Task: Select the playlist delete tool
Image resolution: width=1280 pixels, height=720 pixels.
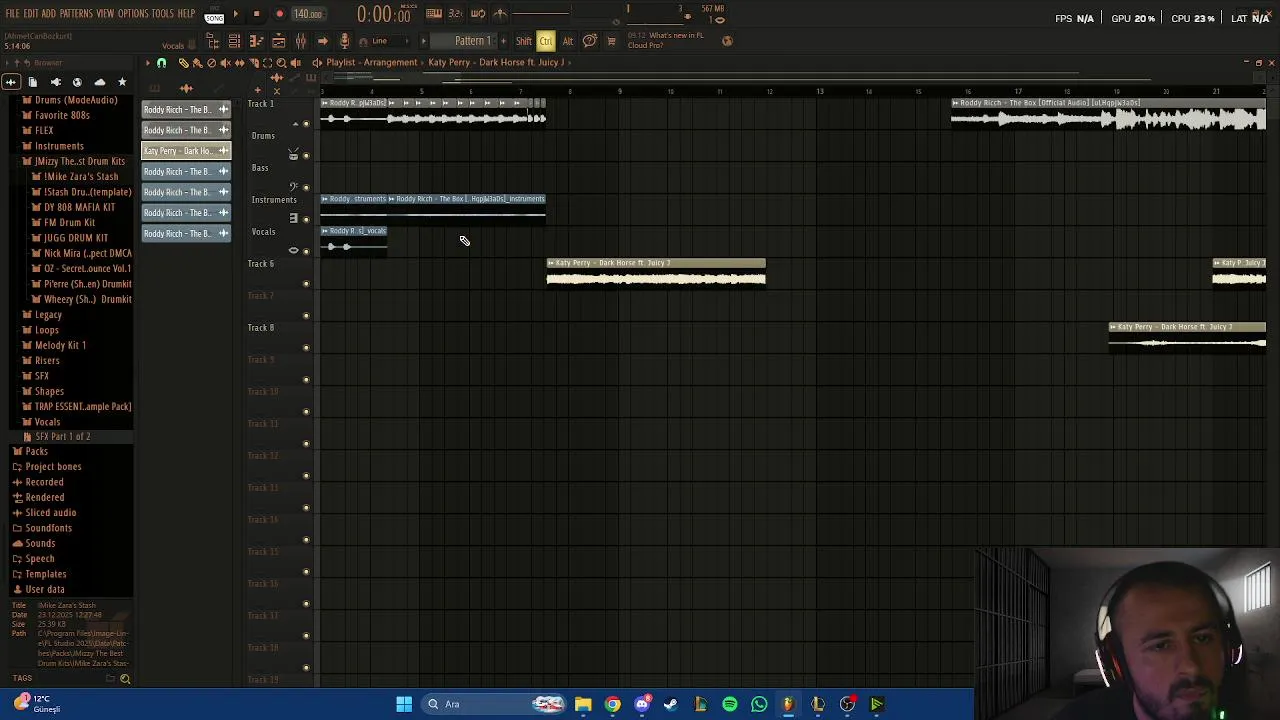Action: (x=211, y=62)
